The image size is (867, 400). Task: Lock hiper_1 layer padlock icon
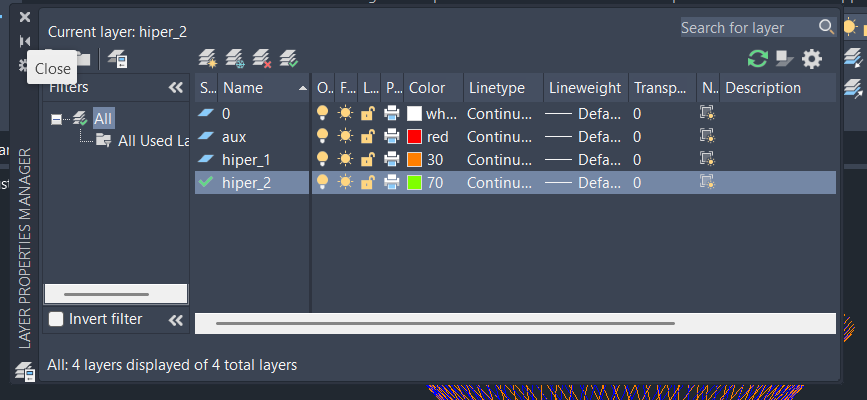tap(368, 159)
